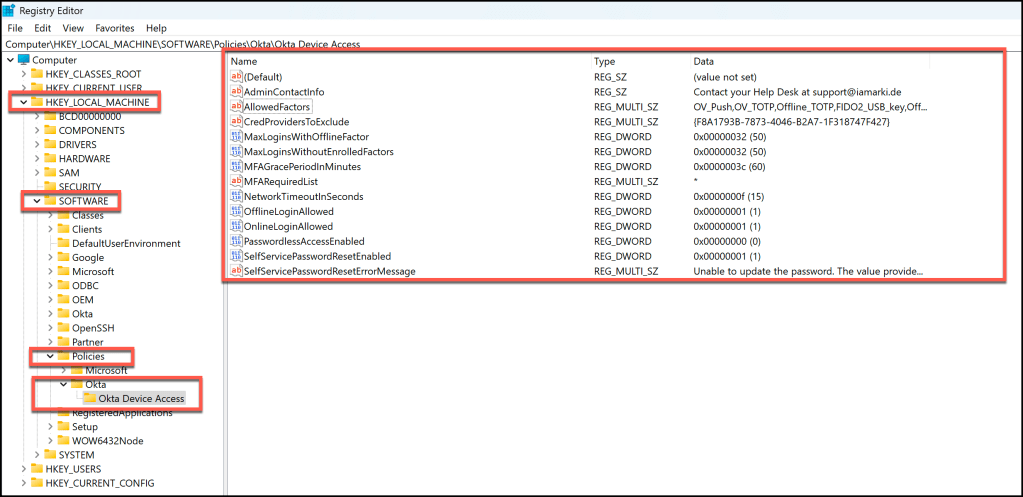The height and width of the screenshot is (497, 1023).
Task: Click the MaxLoginsWithOfflineFactor DWORD icon
Action: click(236, 137)
